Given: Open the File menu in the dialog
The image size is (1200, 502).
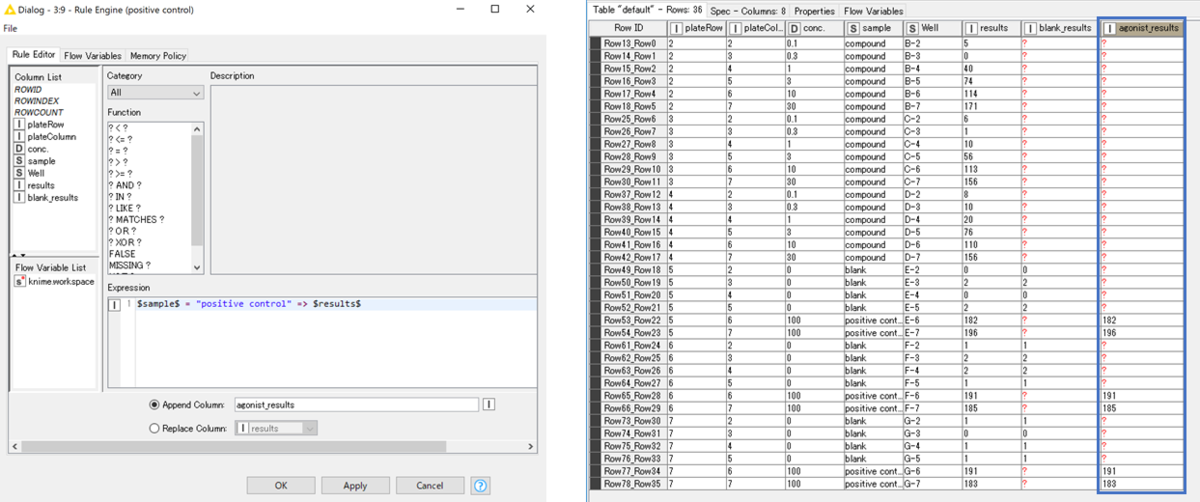Looking at the screenshot, I should pyautogui.click(x=10, y=28).
